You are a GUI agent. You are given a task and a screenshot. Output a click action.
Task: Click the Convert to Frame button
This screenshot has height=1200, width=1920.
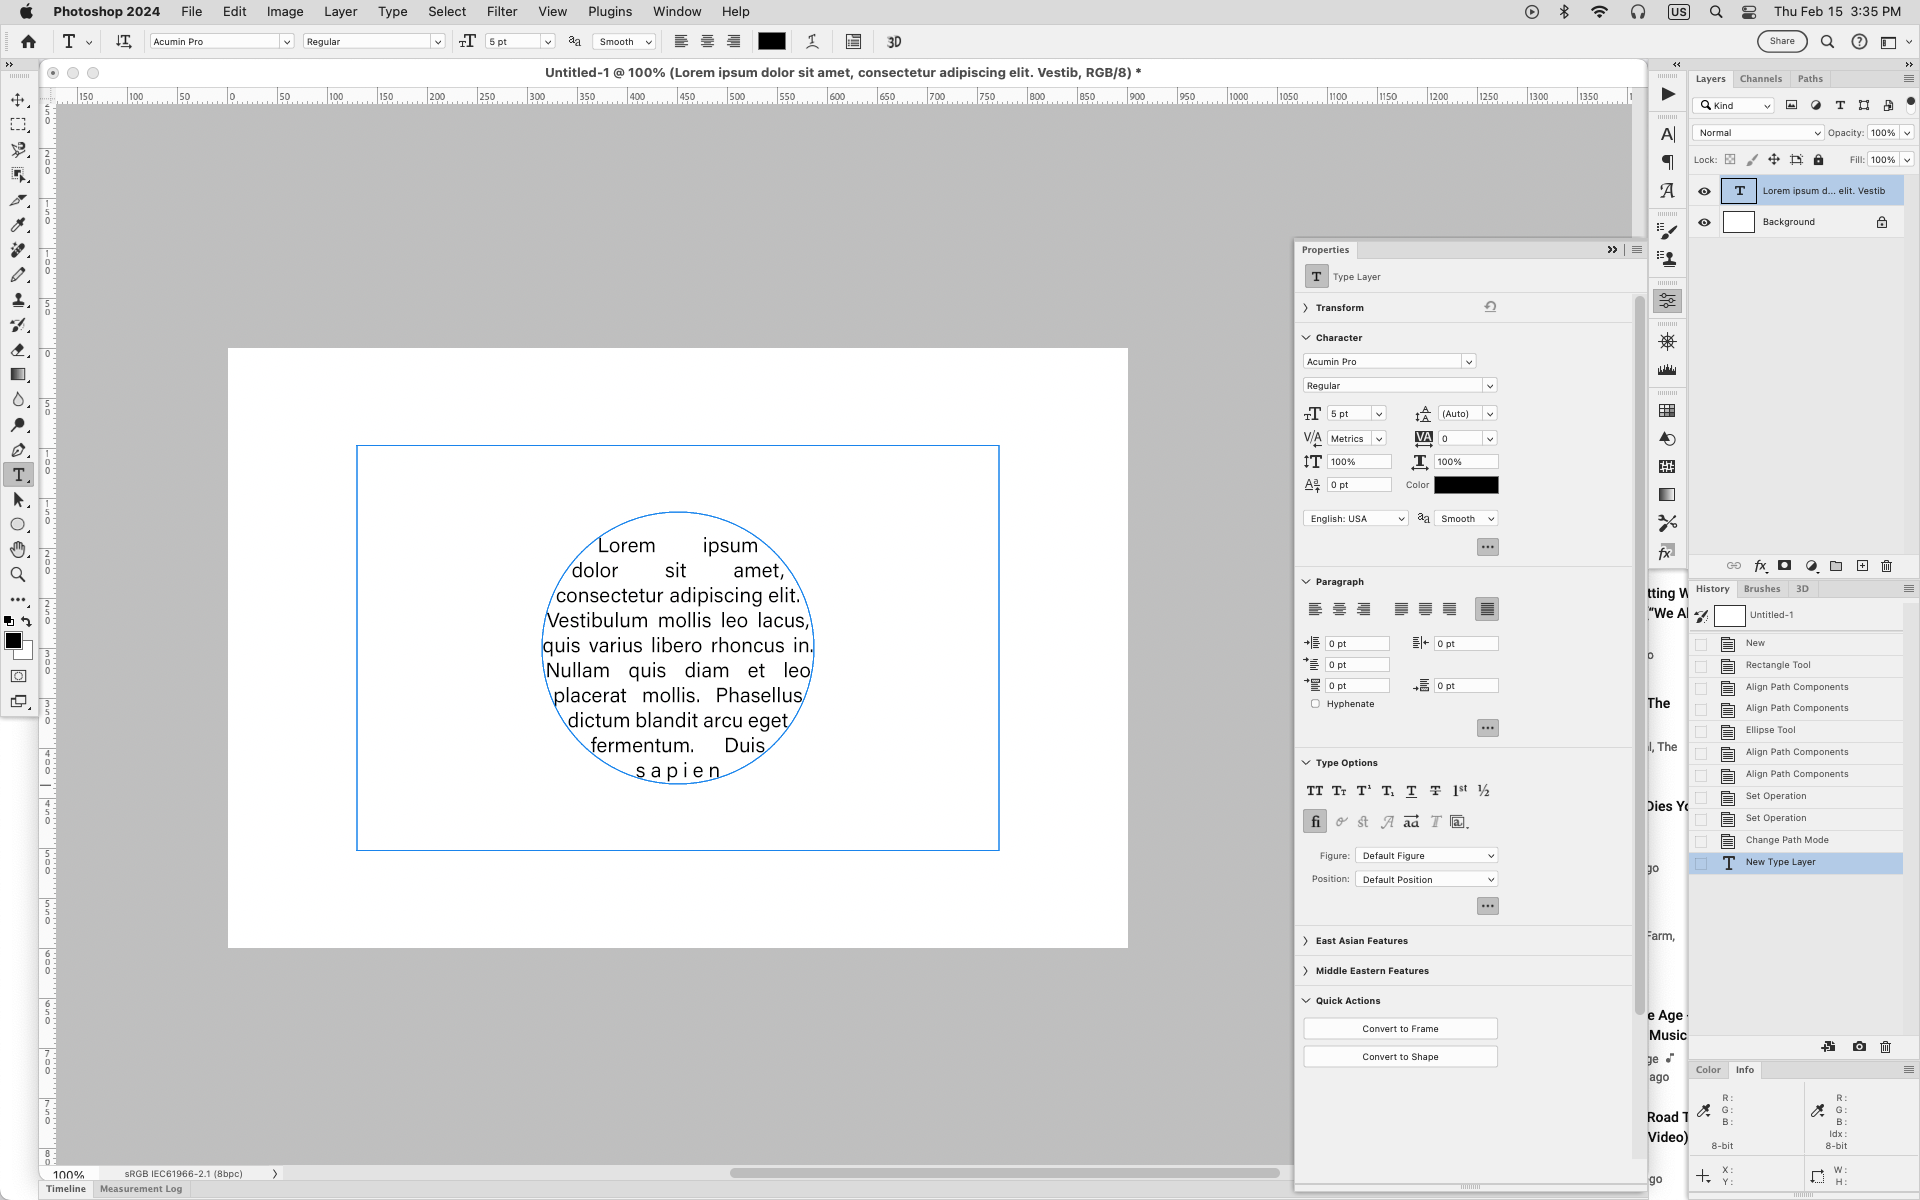1399,1028
